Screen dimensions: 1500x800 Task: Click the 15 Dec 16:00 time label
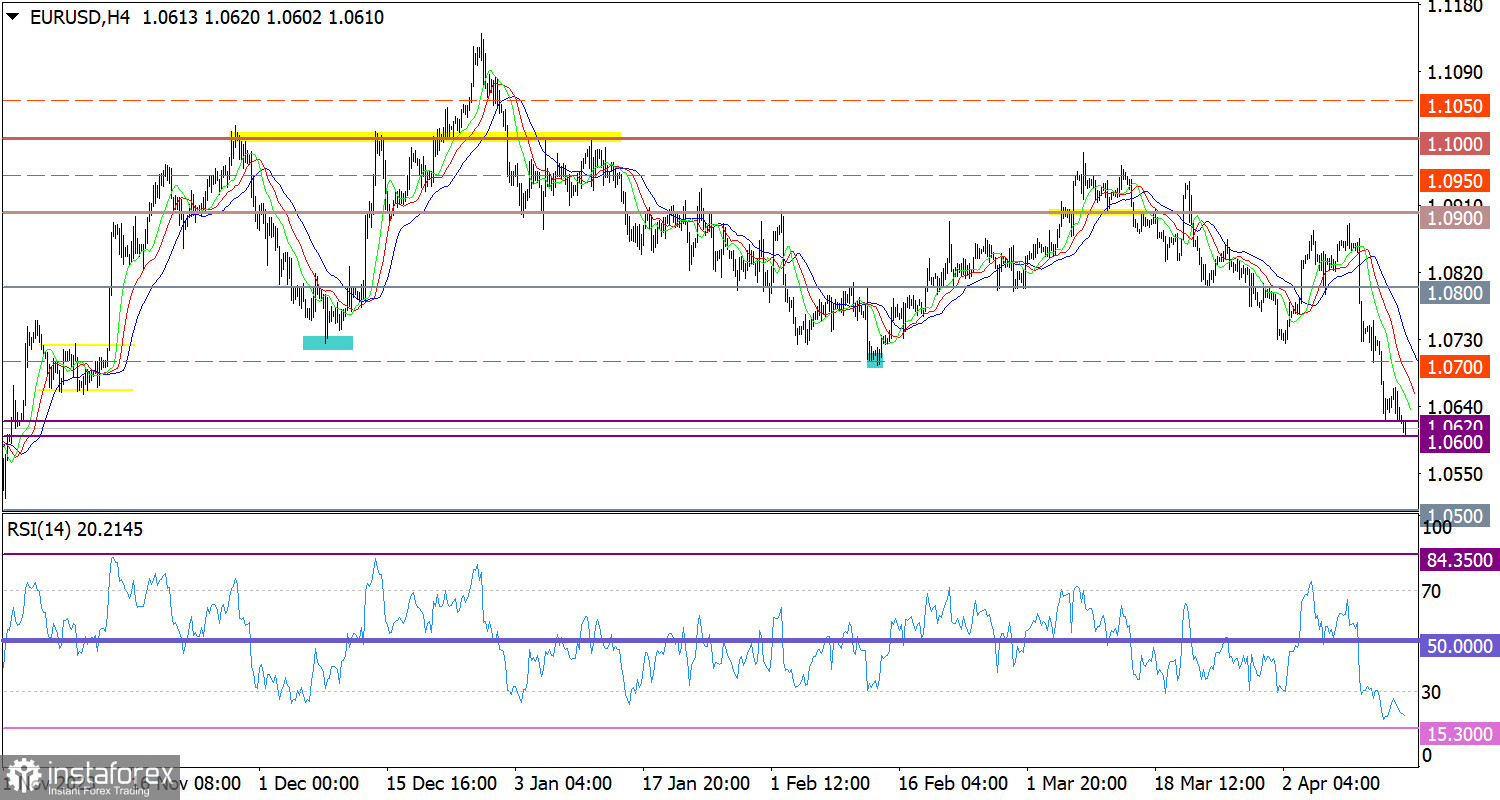point(441,782)
